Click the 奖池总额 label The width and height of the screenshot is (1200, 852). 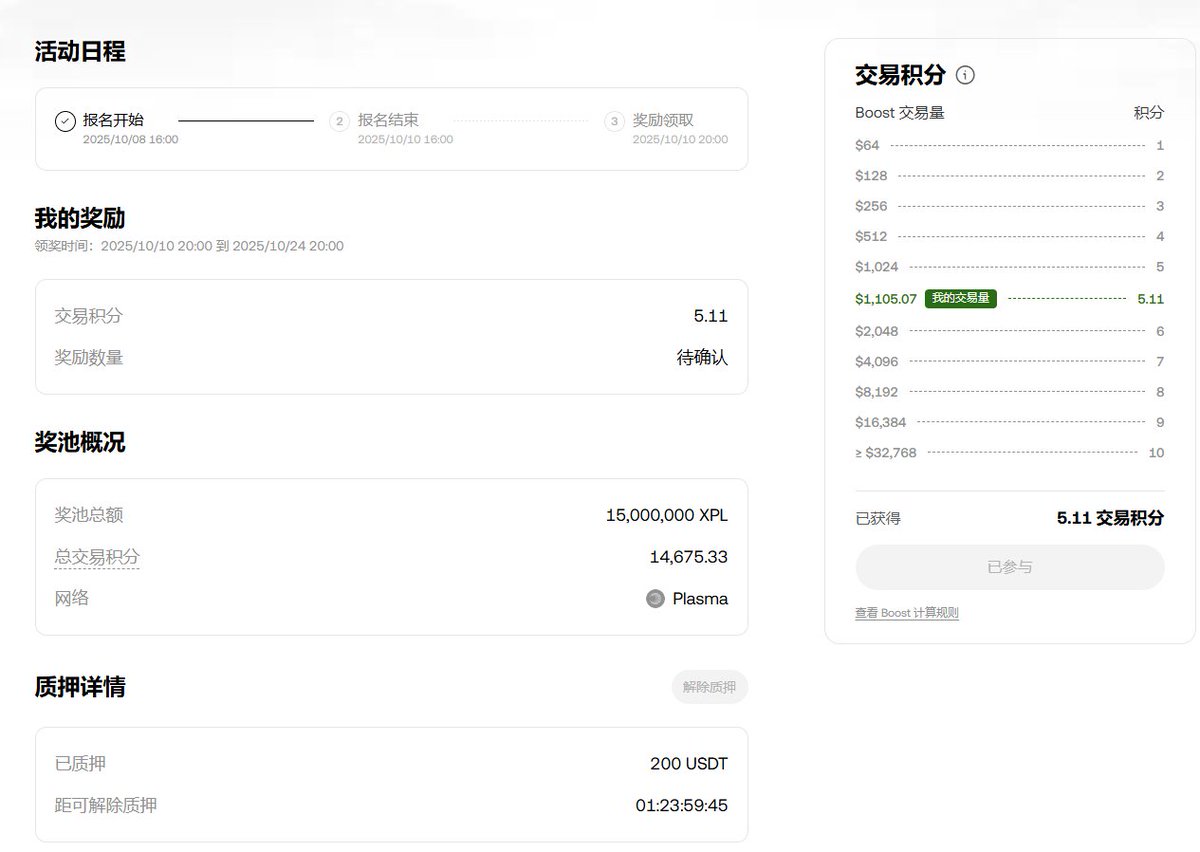(x=89, y=515)
